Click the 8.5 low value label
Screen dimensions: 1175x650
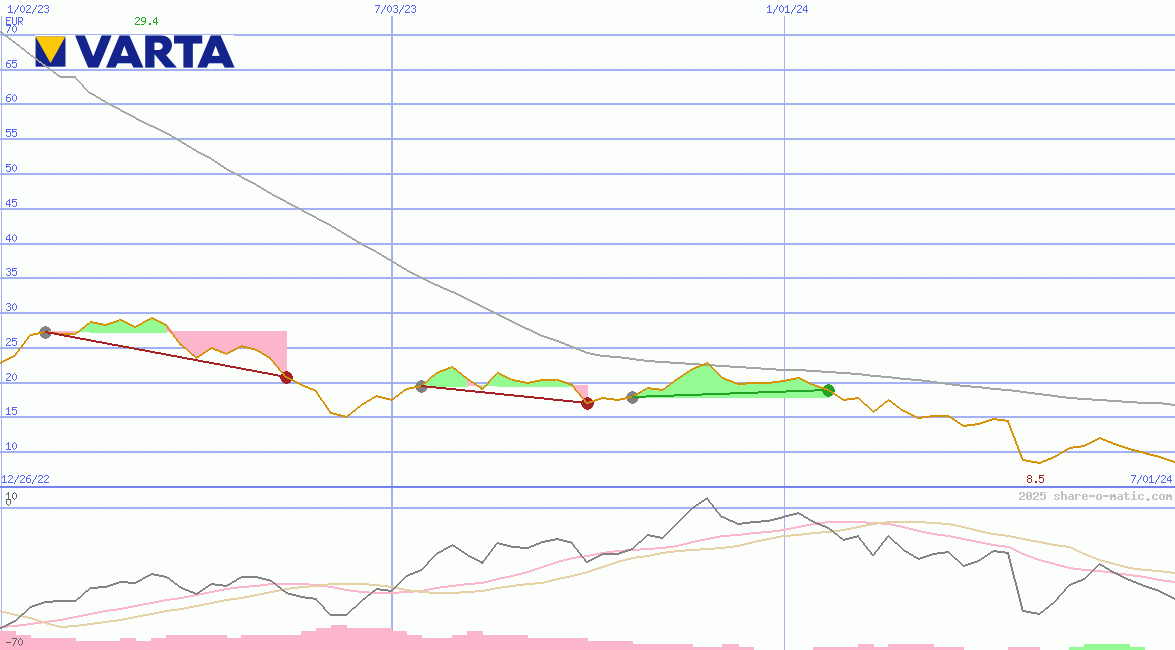tap(1035, 479)
